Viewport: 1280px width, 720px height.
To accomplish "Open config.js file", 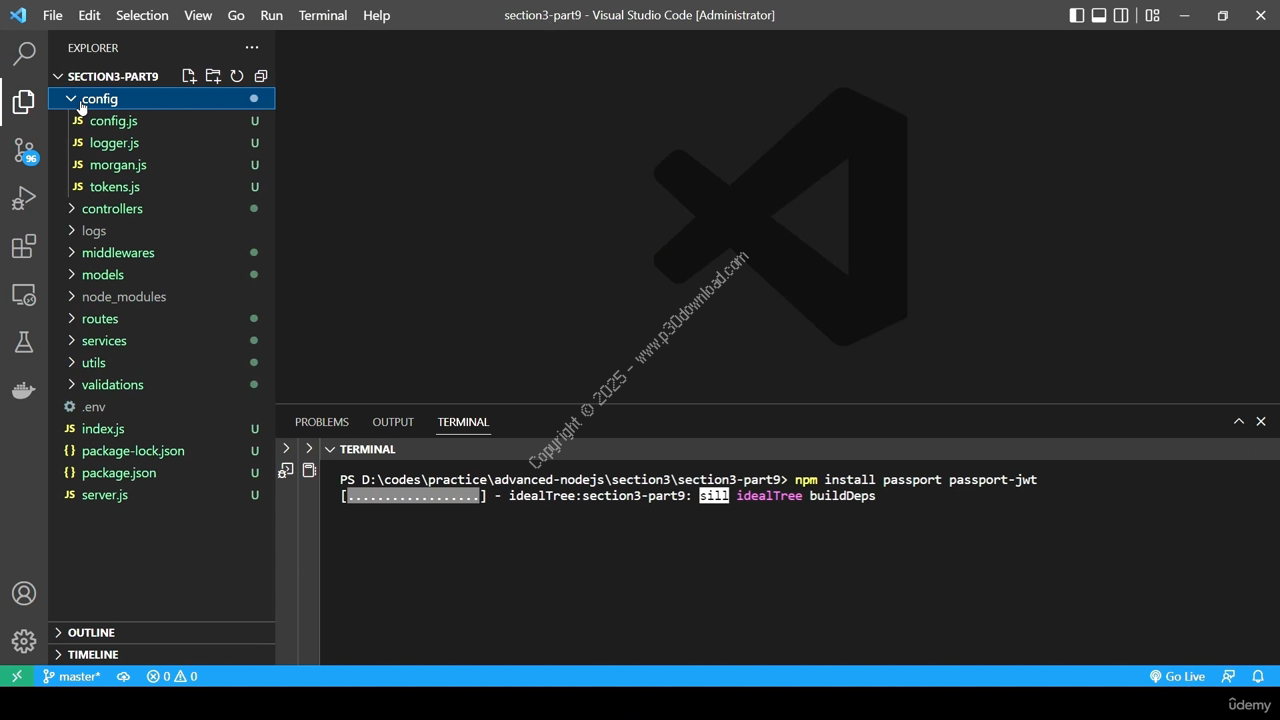I will (161, 120).
